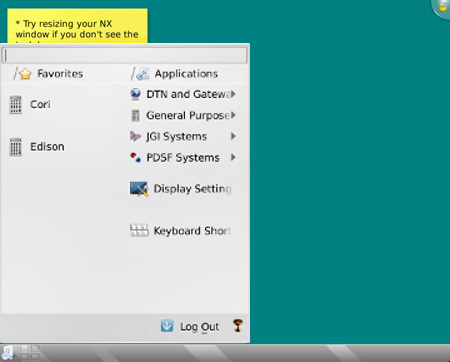Expand the PDSF Systems submenu arrow
The width and height of the screenshot is (450, 362).
click(x=233, y=157)
